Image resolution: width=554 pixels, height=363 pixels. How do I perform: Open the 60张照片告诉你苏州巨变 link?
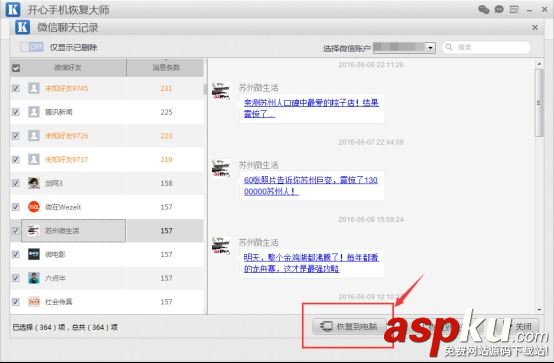click(x=311, y=186)
